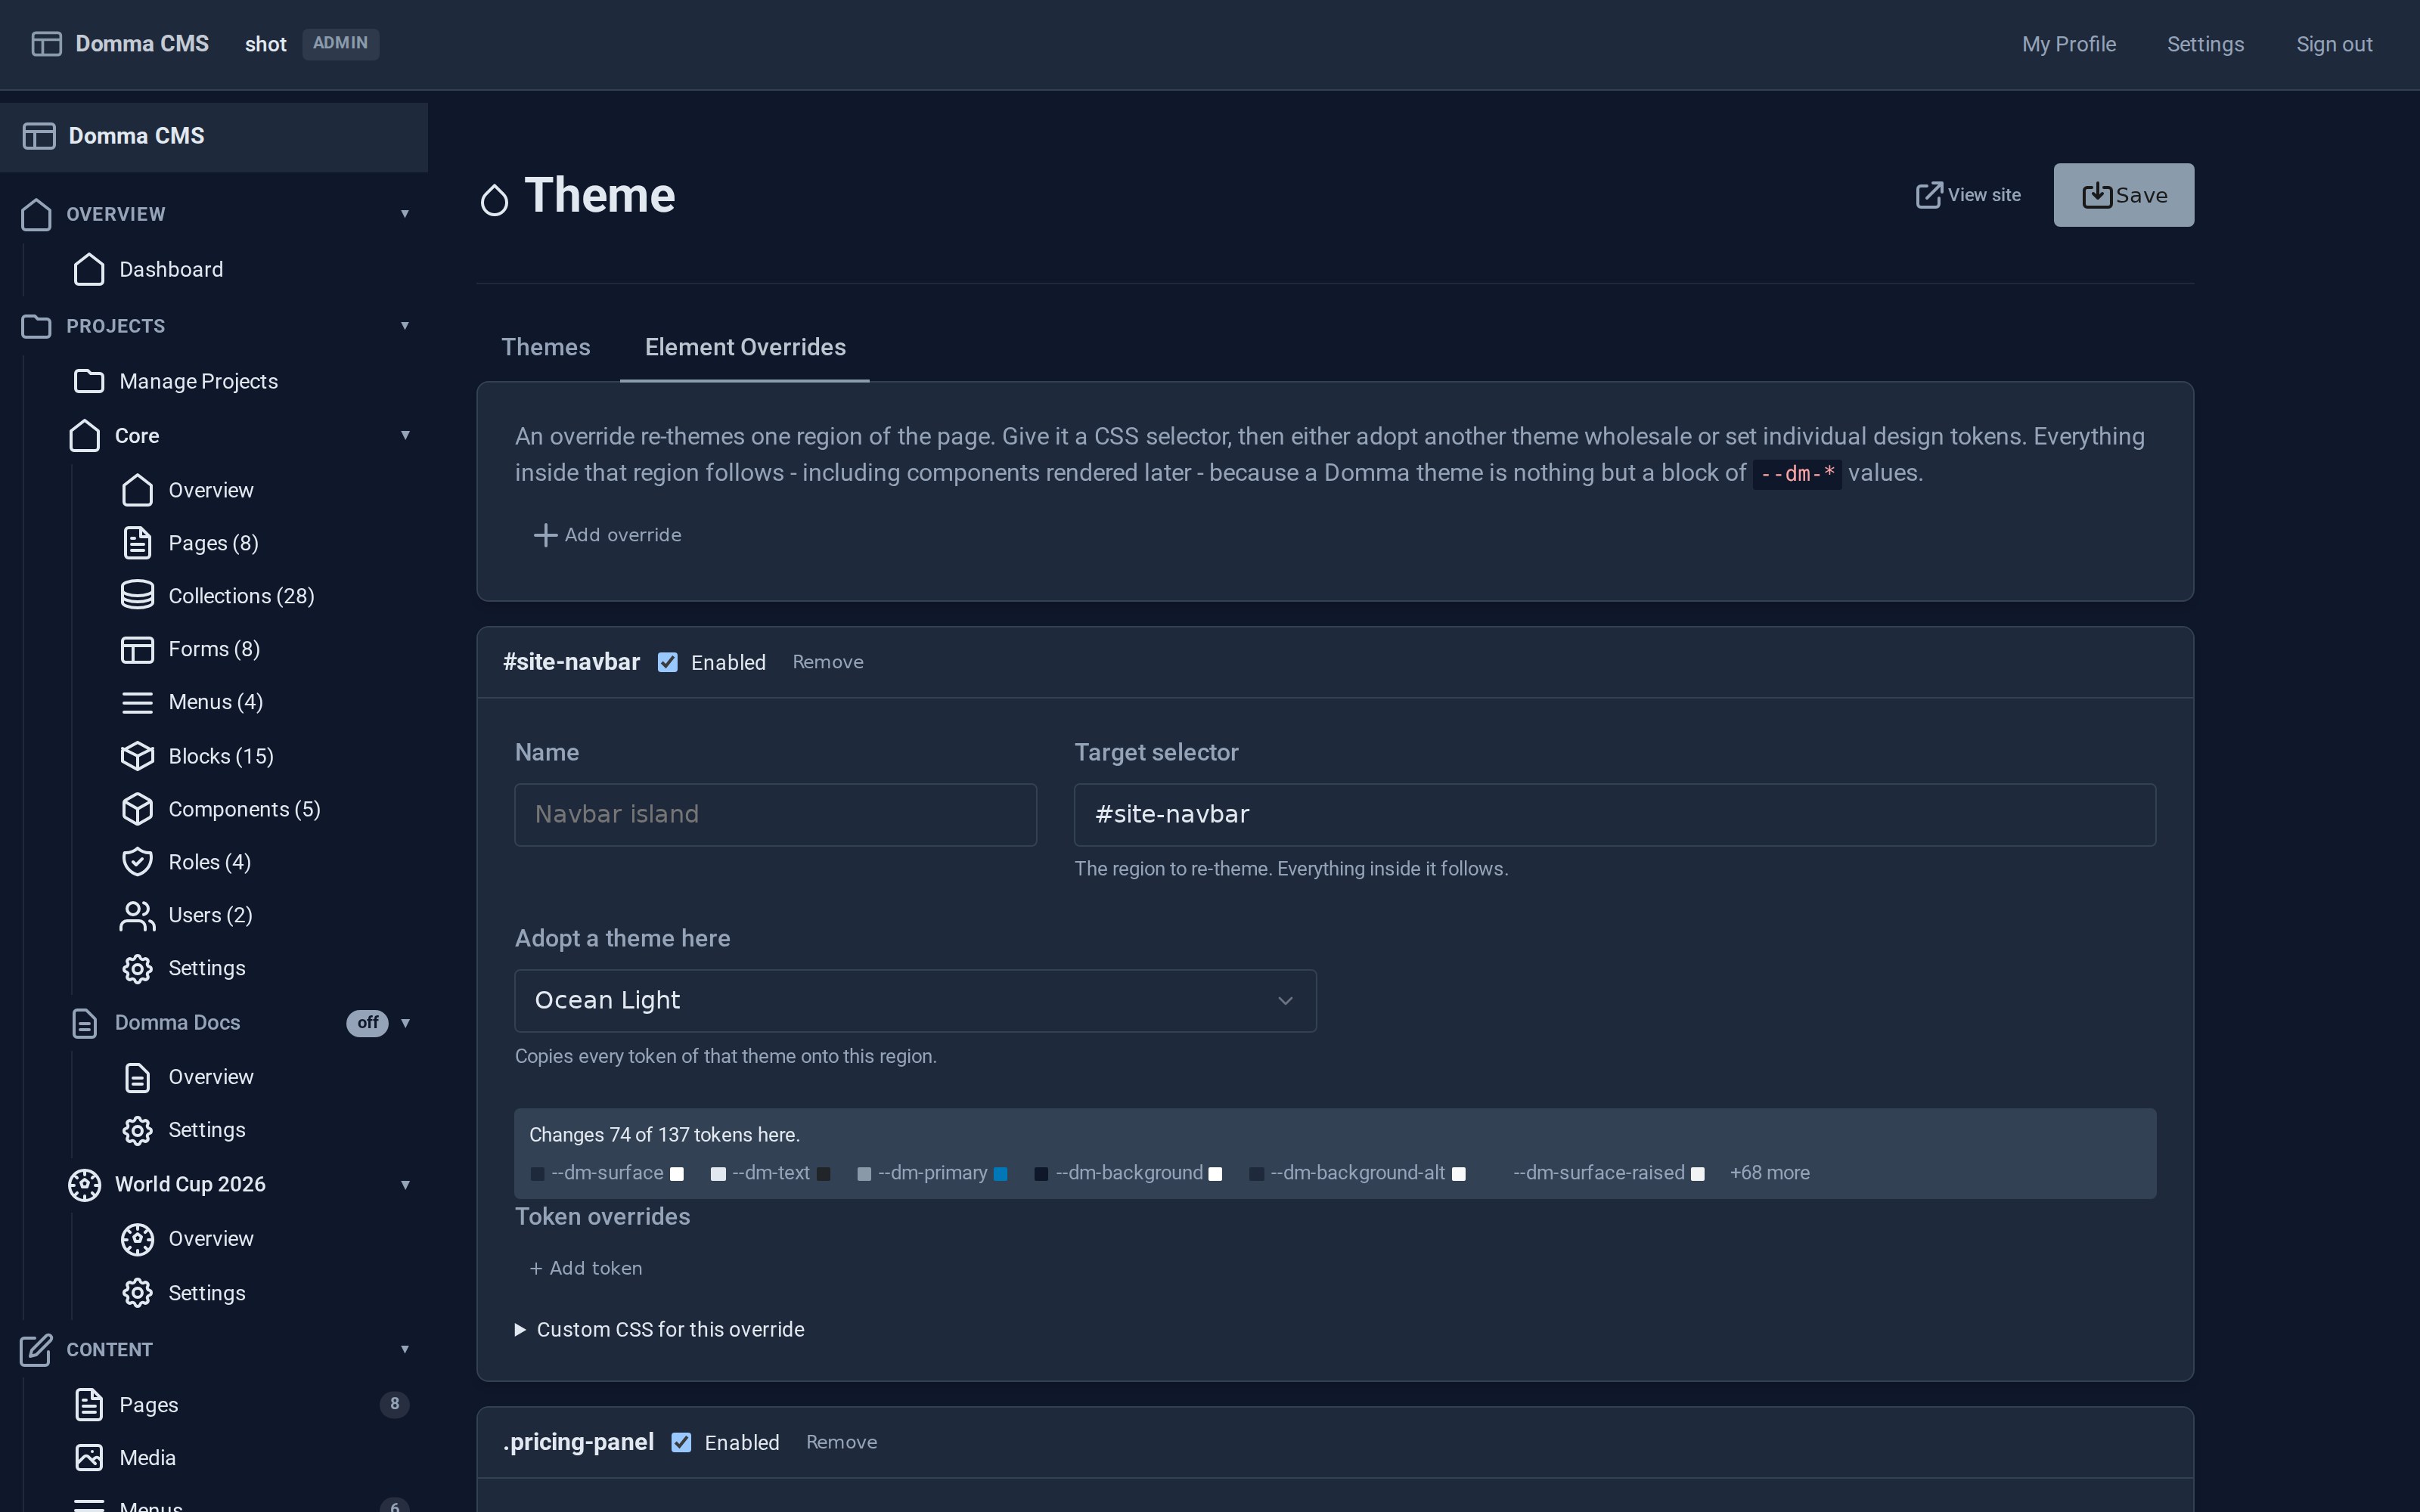Viewport: 2420px width, 1512px height.
Task: Click the Theme droplet icon beside the heading
Action: 494,200
